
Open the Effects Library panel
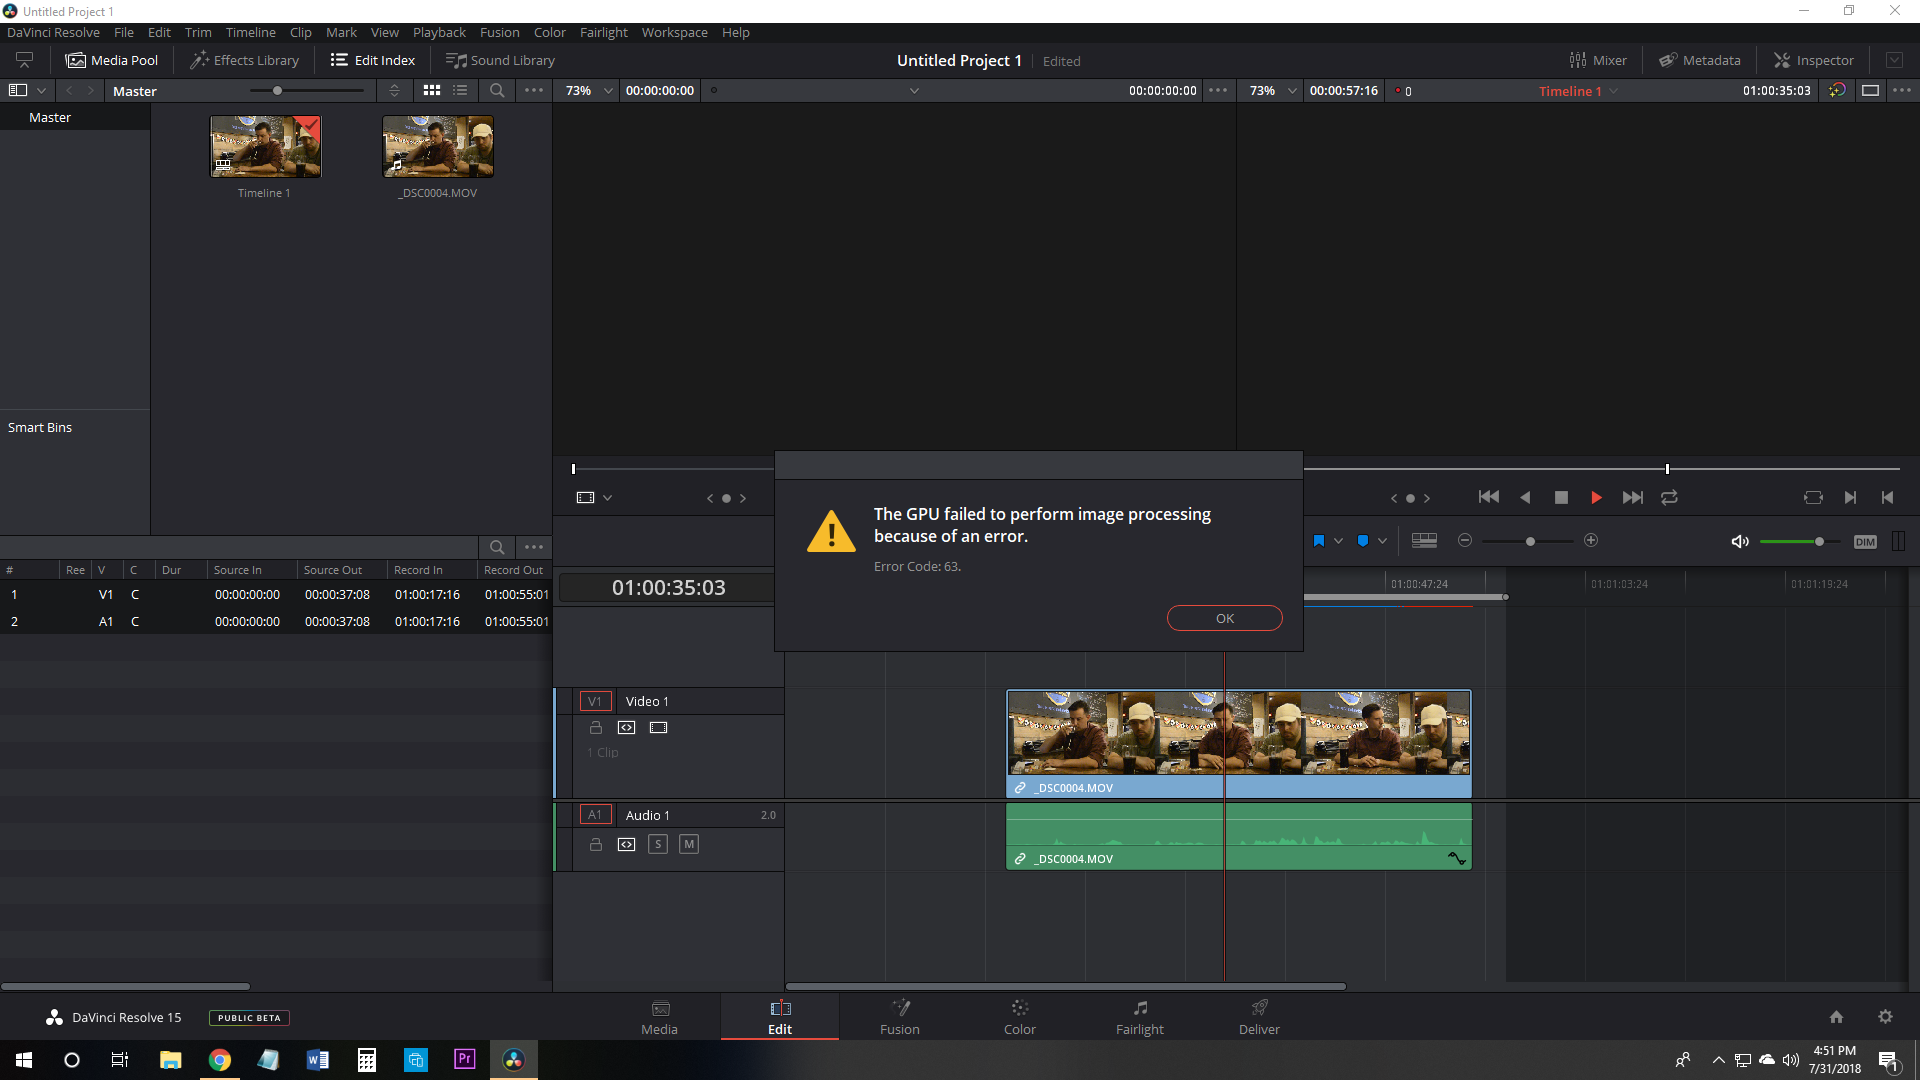coord(245,60)
